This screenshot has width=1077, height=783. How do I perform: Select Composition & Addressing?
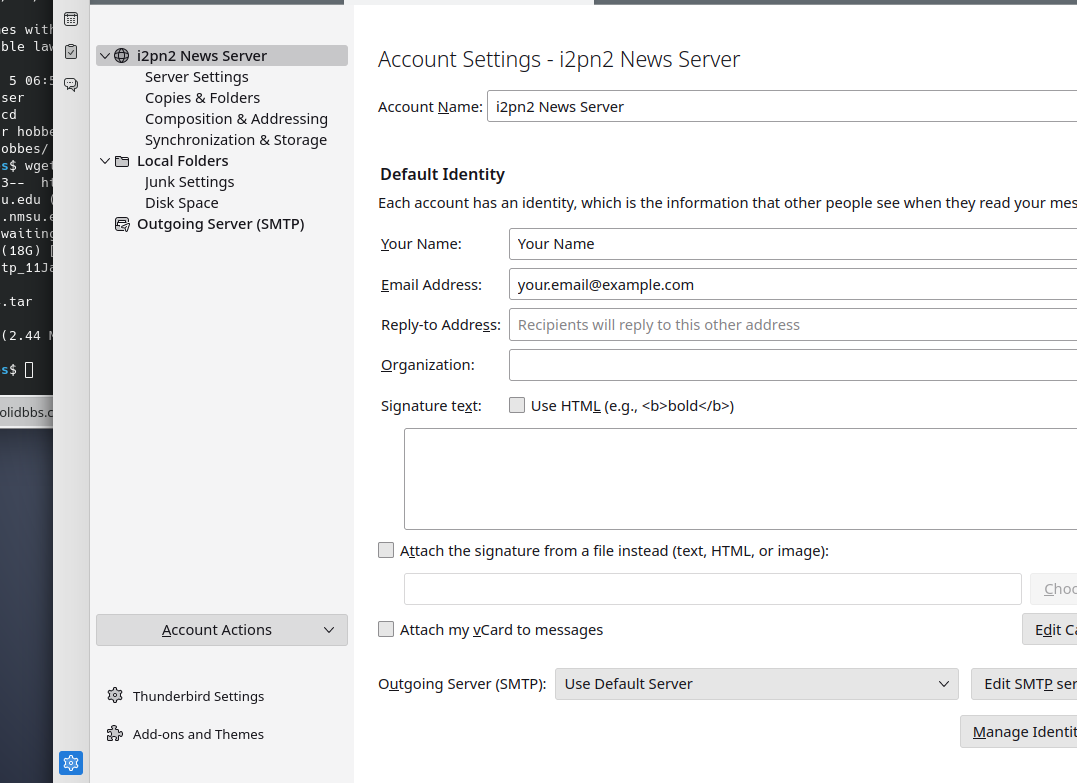[236, 119]
